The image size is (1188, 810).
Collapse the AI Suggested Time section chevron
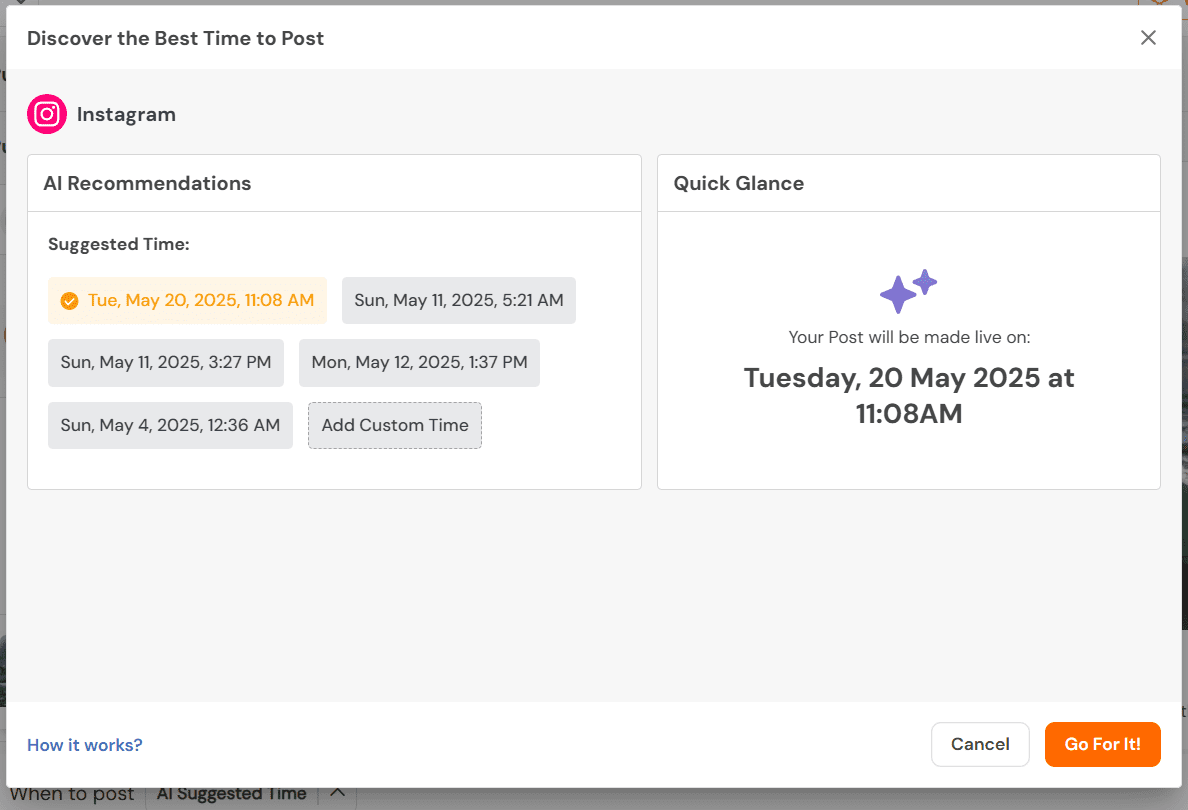pos(336,792)
